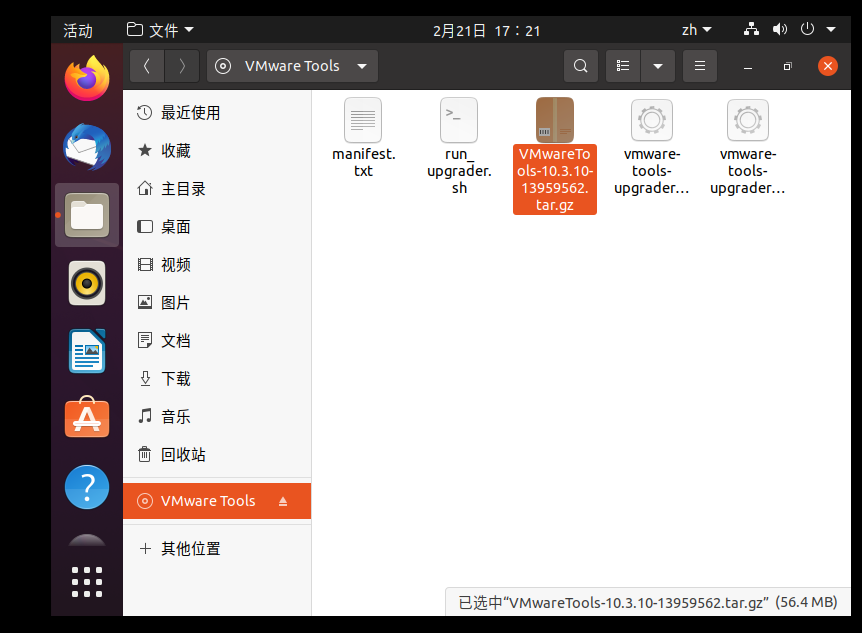Open 回收站 trash

pyautogui.click(x=217, y=454)
